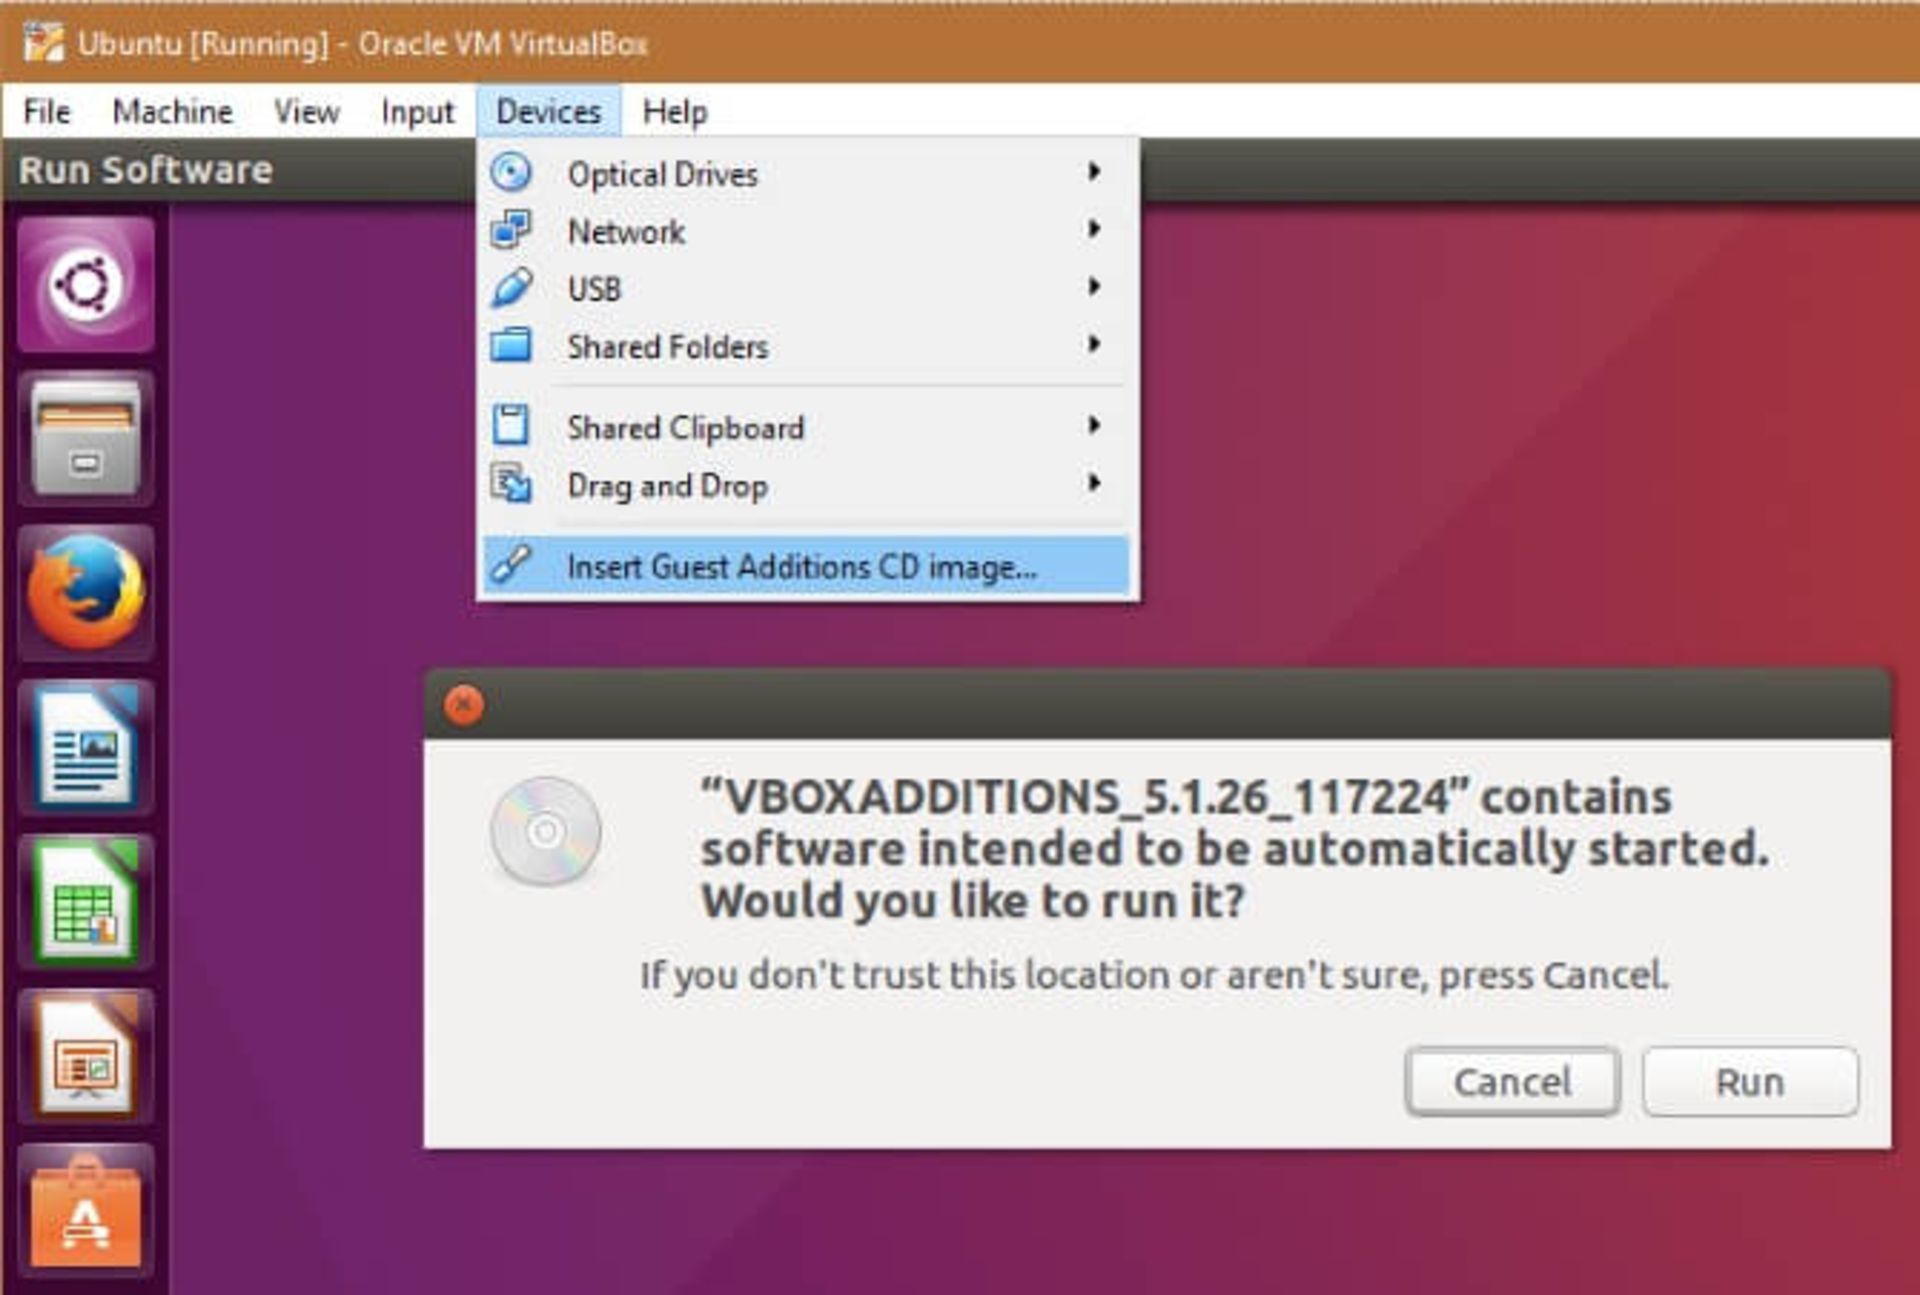Click the Optical Drives disc icon

pos(511,173)
